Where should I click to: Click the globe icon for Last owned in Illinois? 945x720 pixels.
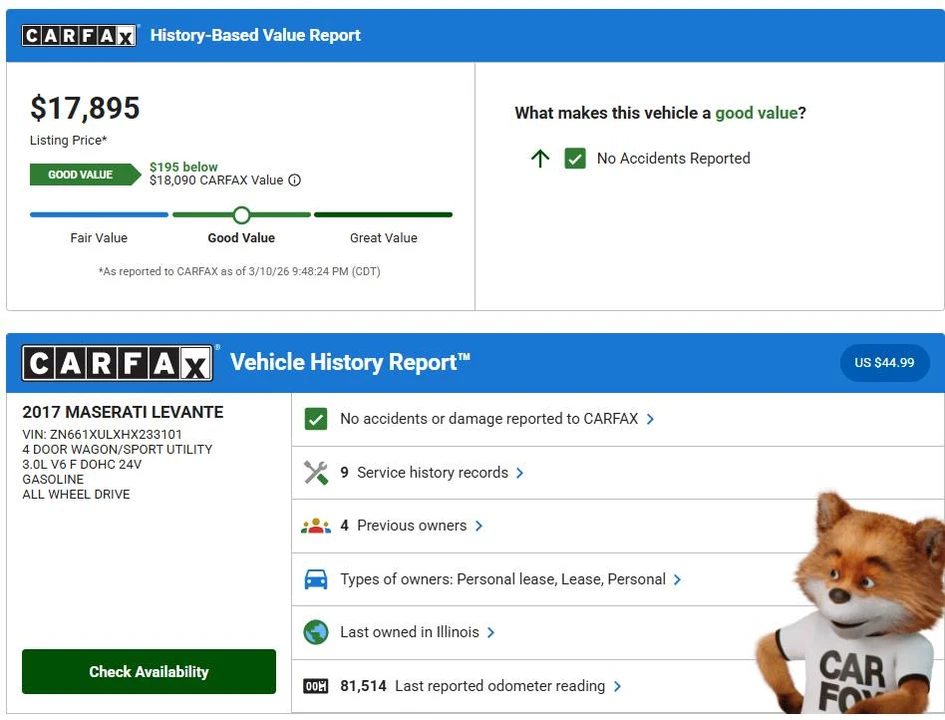pyautogui.click(x=316, y=632)
